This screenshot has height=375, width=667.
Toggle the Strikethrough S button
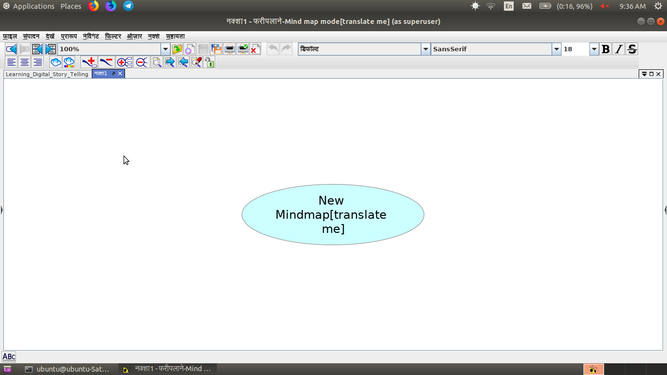coord(632,49)
